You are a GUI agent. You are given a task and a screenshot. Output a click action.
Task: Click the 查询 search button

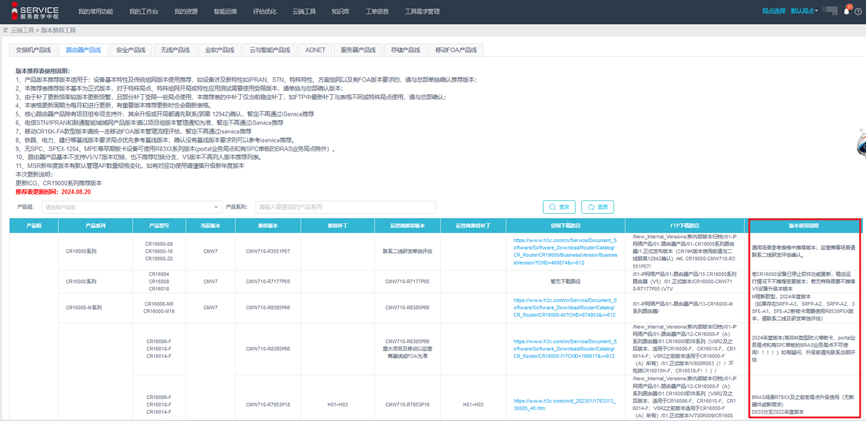559,207
